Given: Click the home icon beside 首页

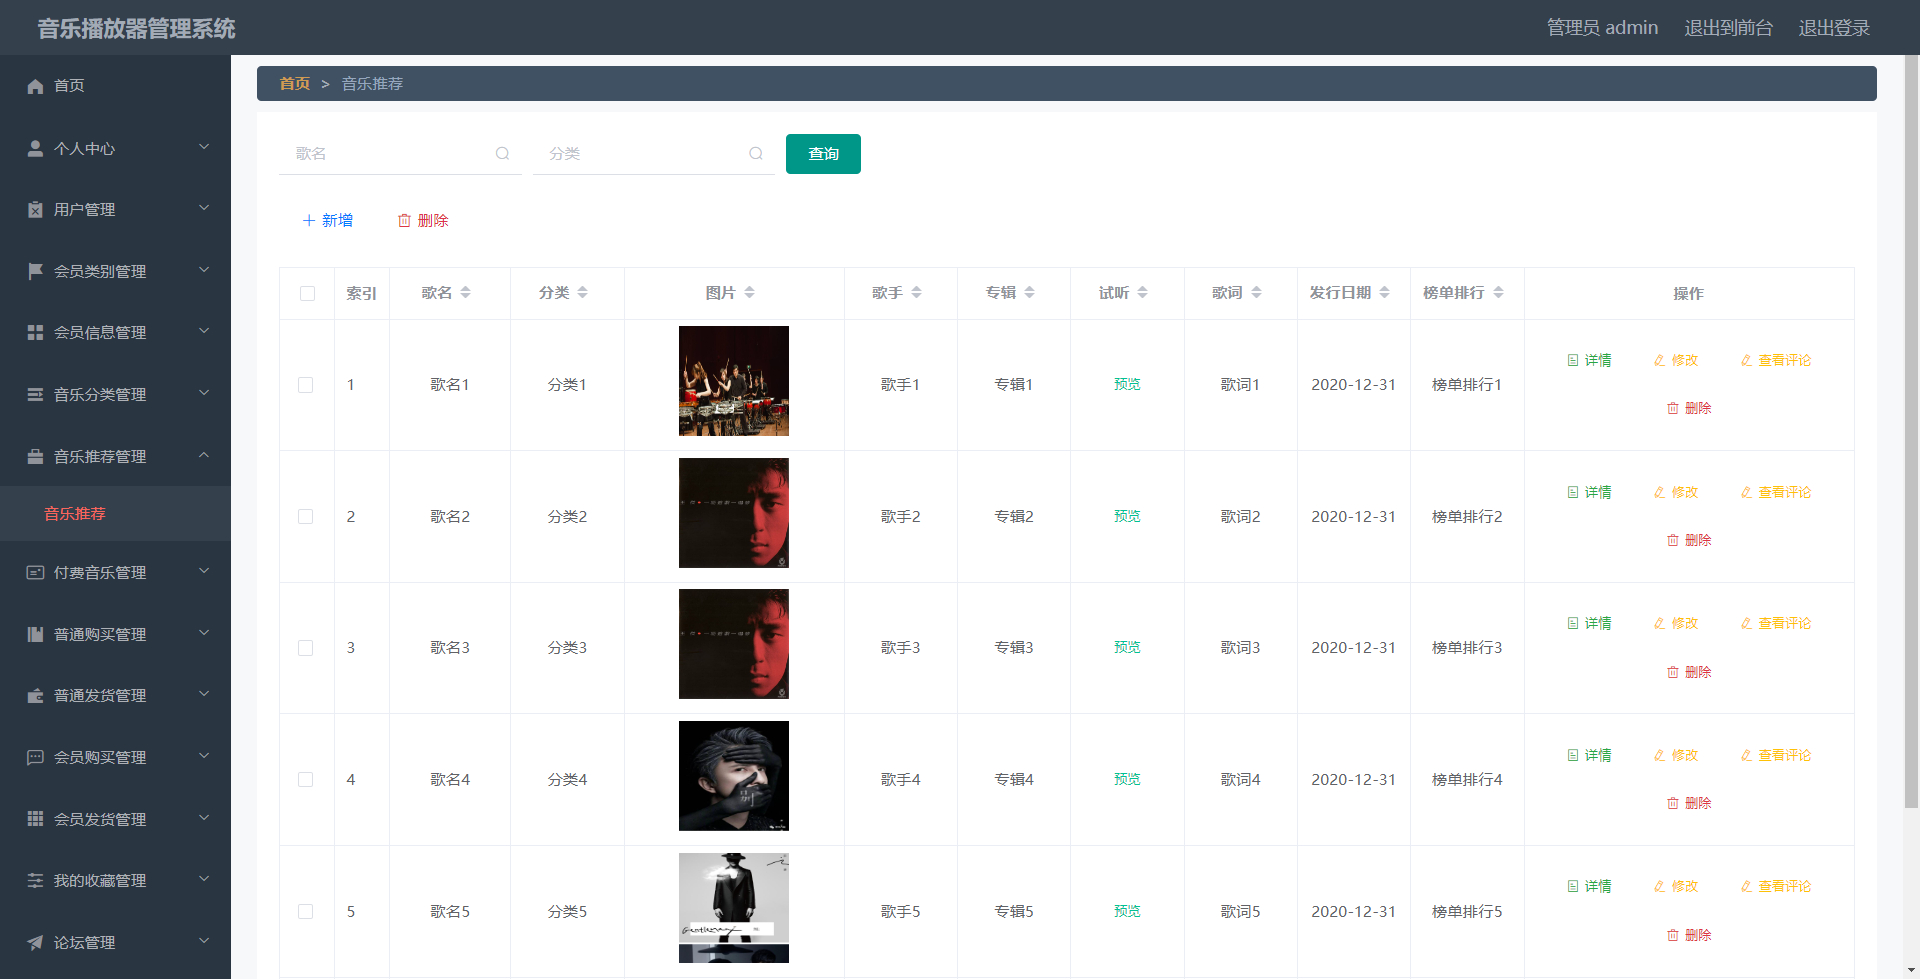Looking at the screenshot, I should pos(35,86).
